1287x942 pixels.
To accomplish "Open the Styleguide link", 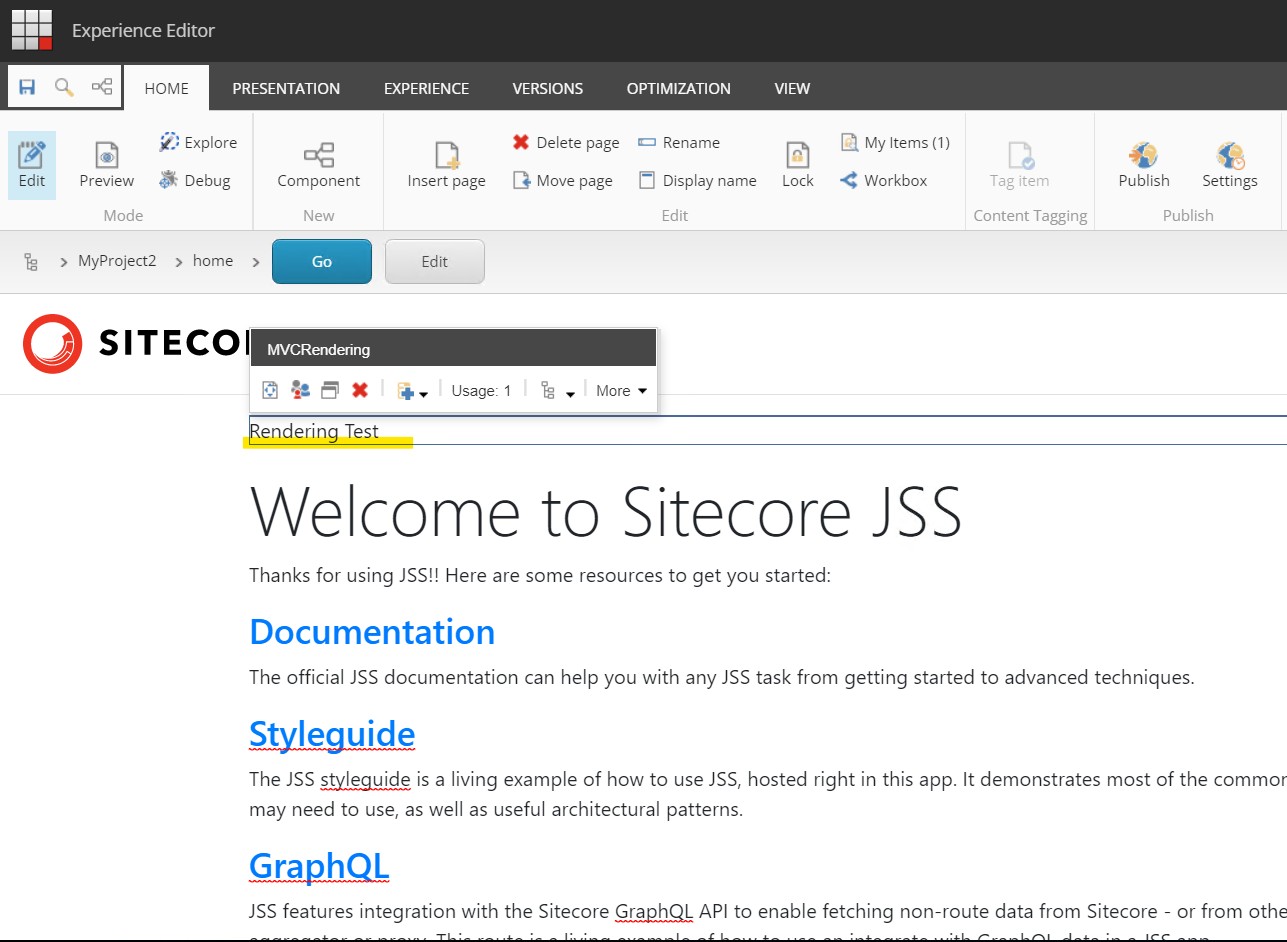I will pyautogui.click(x=332, y=734).
